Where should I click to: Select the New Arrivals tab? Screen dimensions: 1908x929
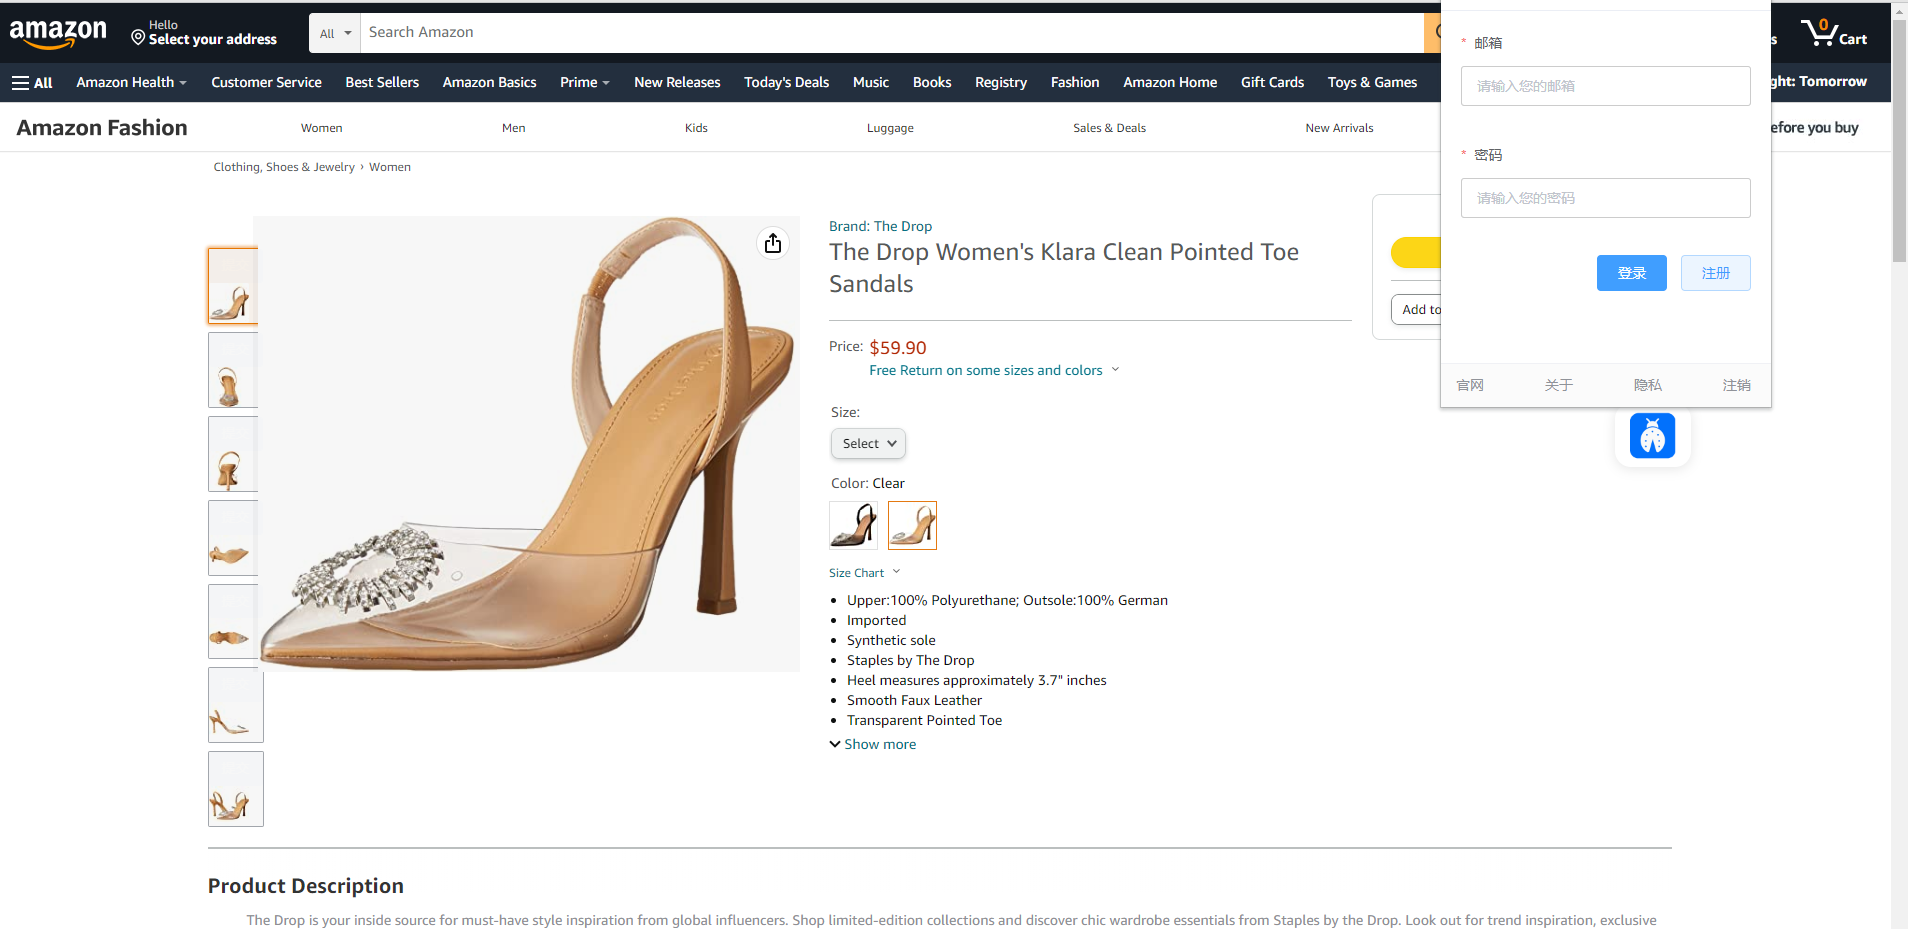tap(1339, 128)
